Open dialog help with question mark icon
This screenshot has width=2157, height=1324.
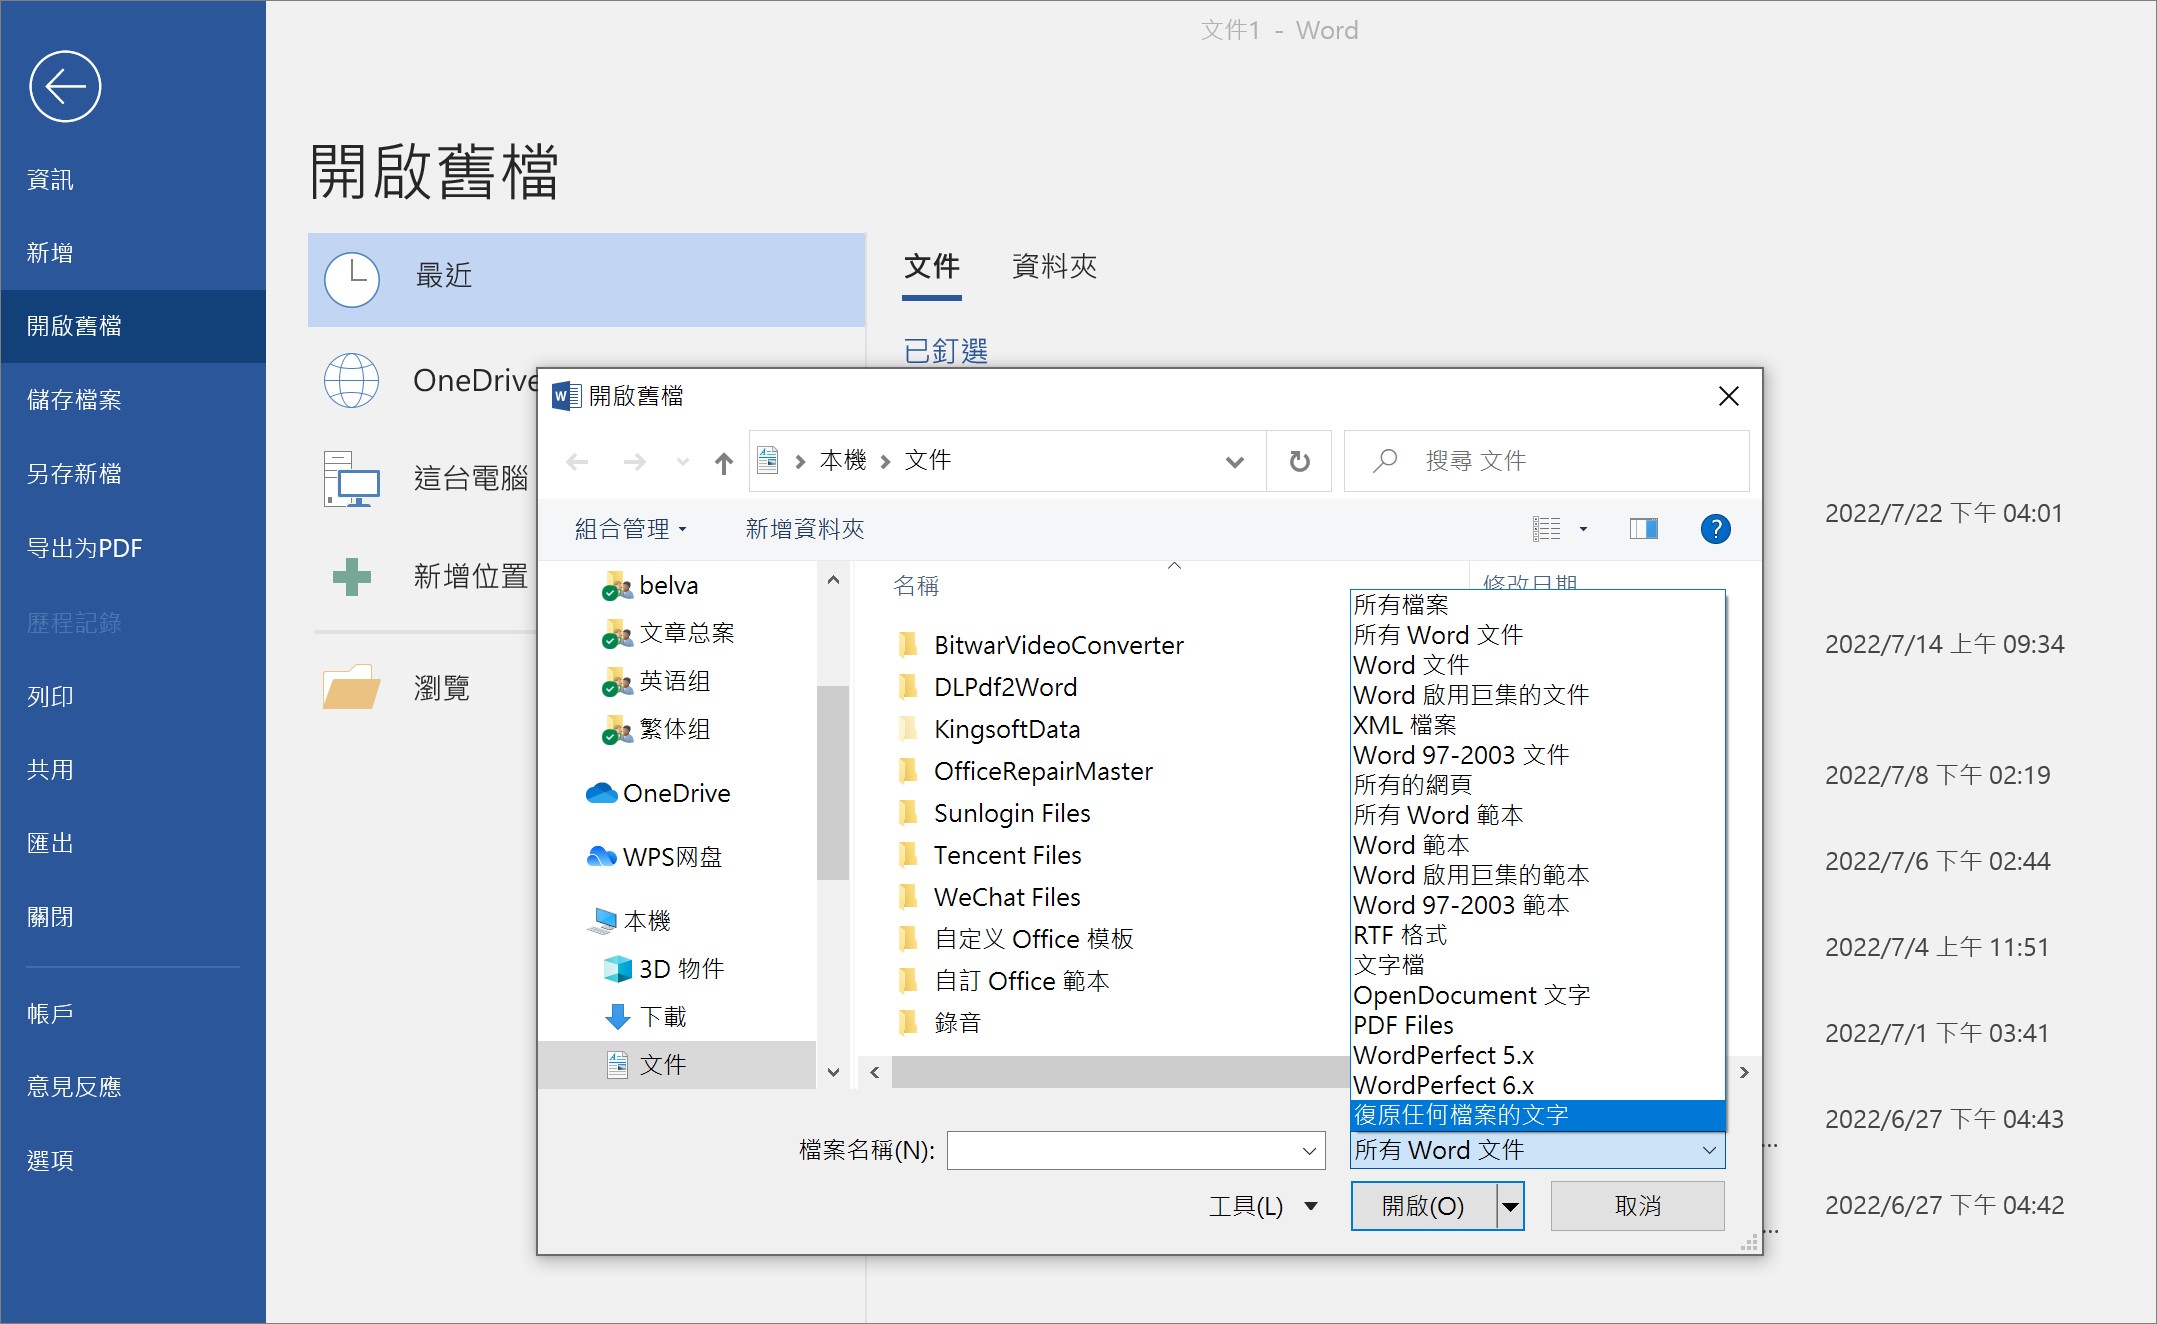(1715, 529)
